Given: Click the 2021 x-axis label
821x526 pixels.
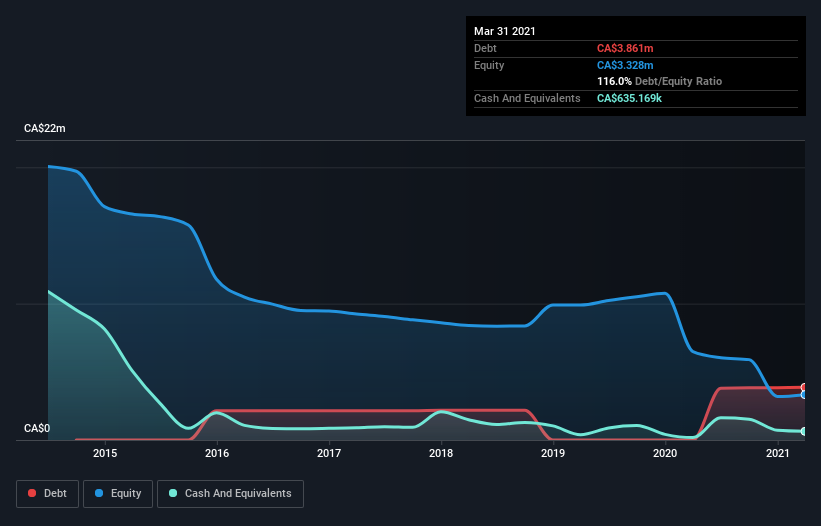Looking at the screenshot, I should 778,453.
